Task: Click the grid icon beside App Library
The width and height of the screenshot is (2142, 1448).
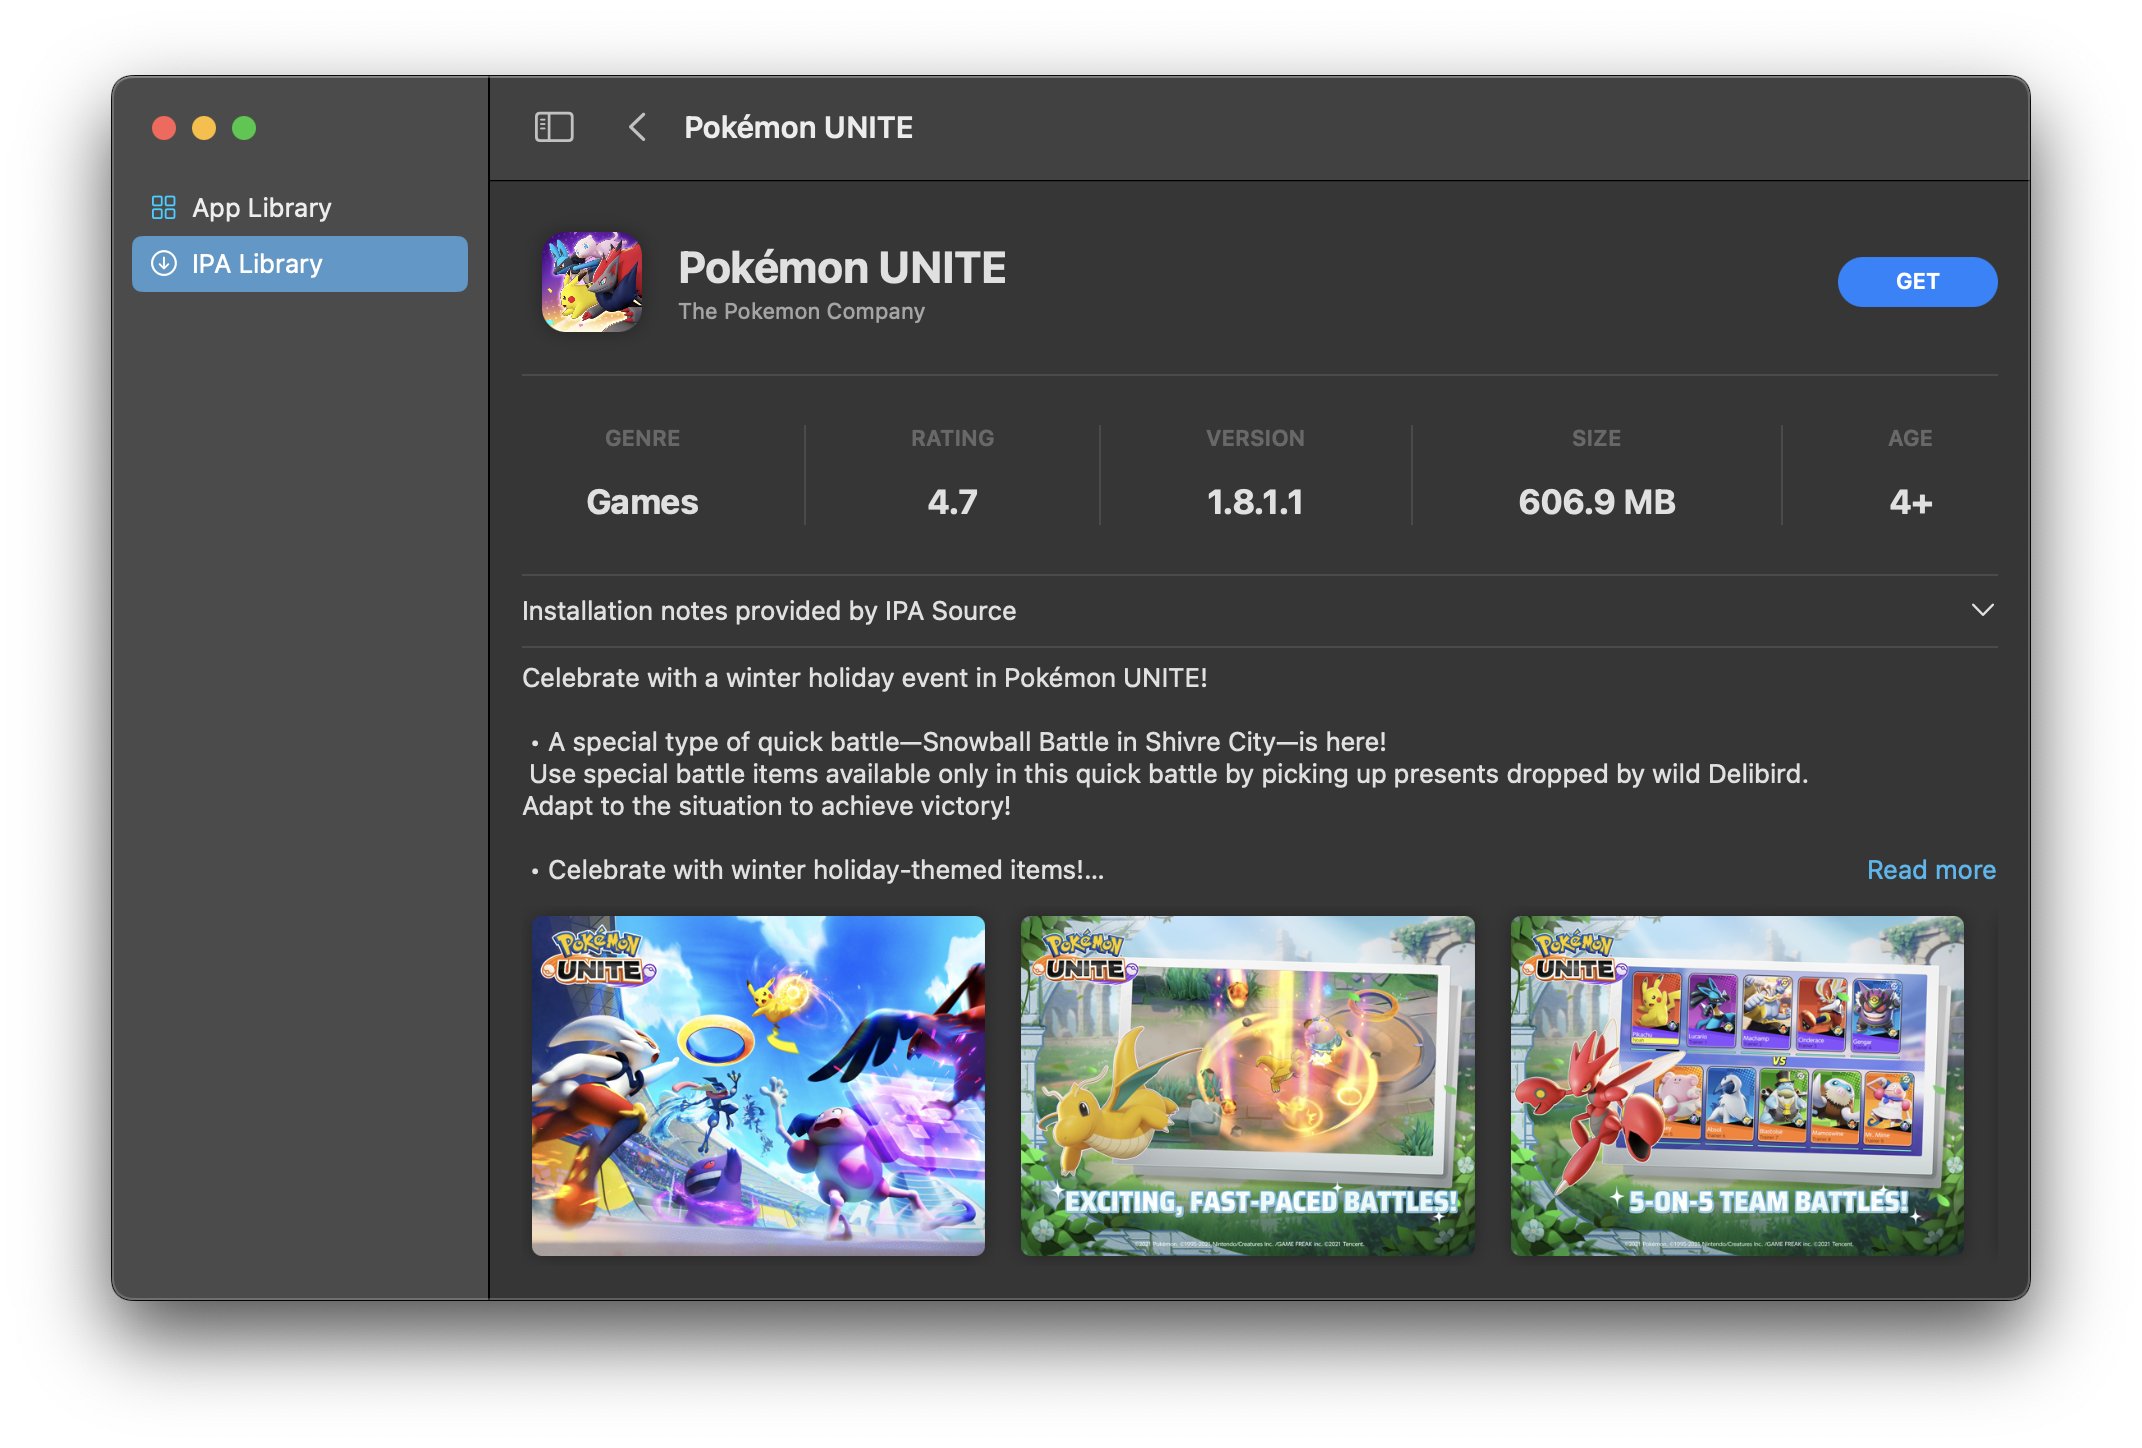Action: pyautogui.click(x=163, y=207)
